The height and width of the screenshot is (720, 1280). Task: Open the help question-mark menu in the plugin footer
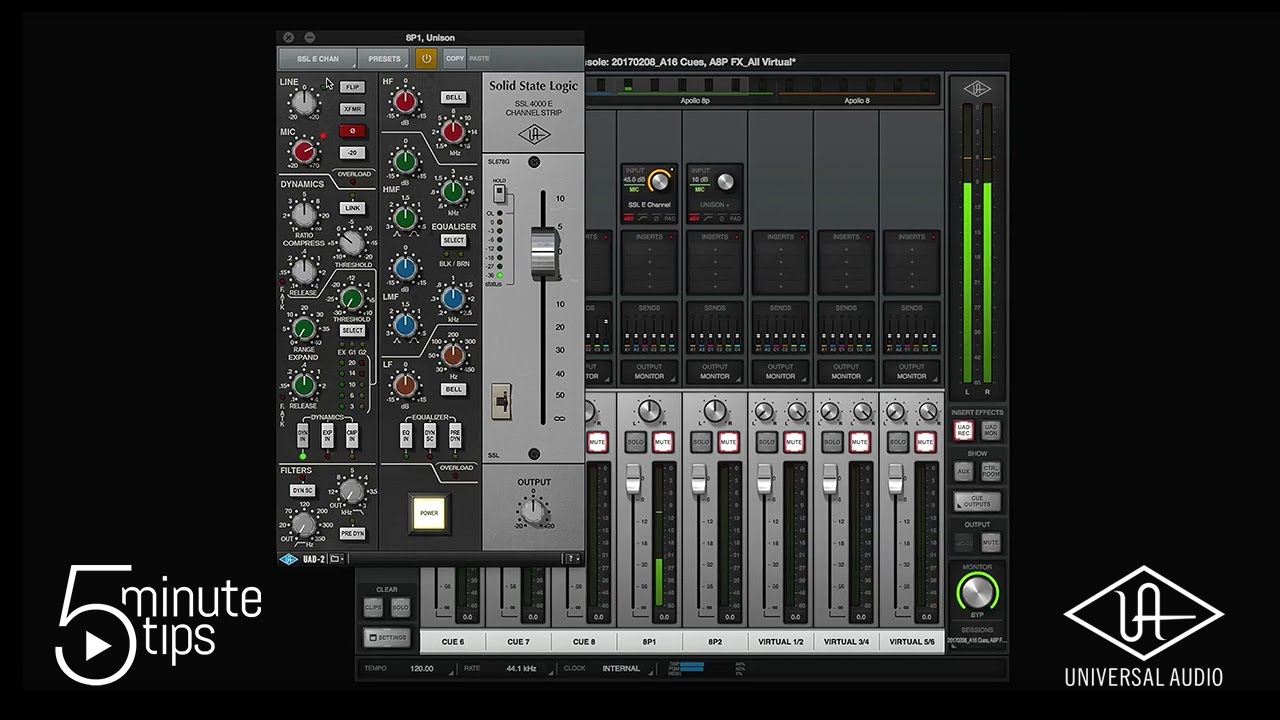[572, 559]
